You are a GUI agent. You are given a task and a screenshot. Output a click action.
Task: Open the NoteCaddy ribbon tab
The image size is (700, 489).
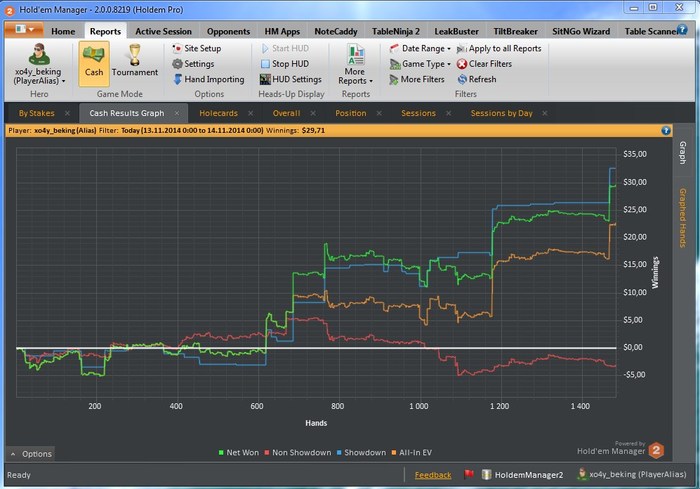(336, 31)
